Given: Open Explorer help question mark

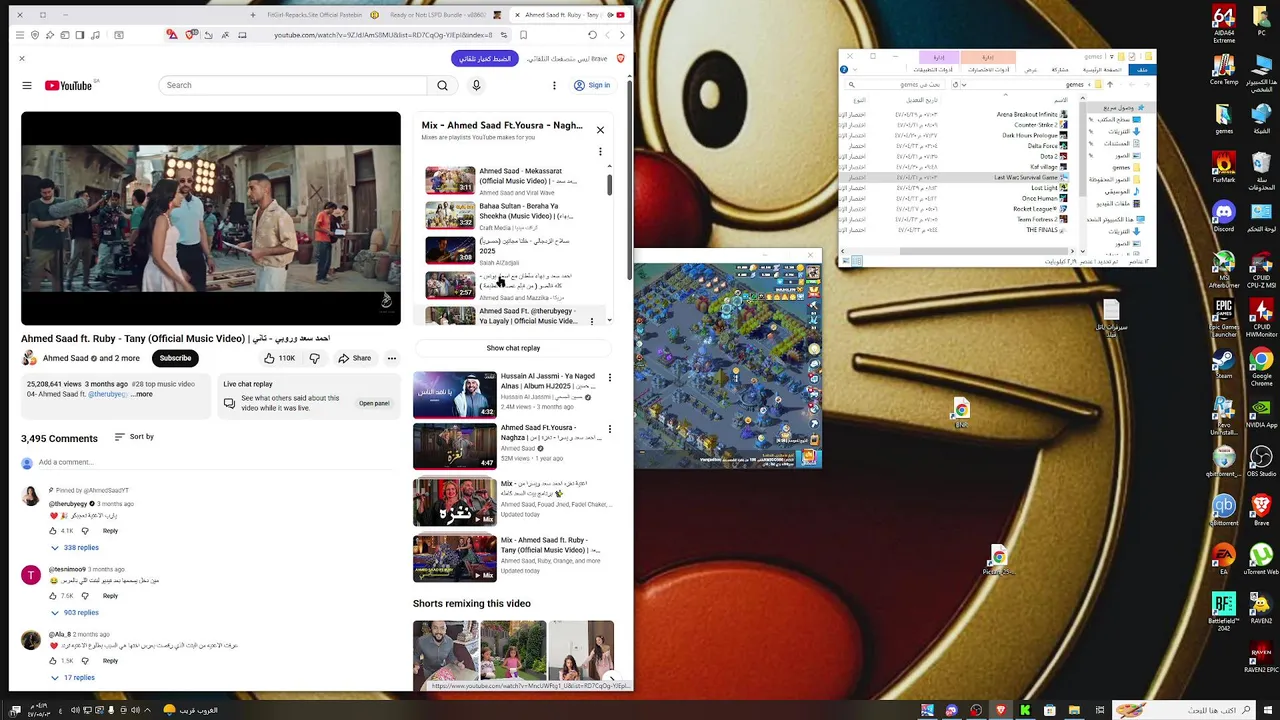Looking at the screenshot, I should [844, 70].
